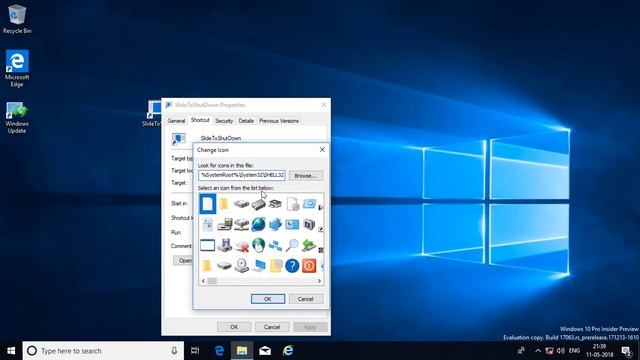Select the printer icon in the icon list

[x=275, y=204]
